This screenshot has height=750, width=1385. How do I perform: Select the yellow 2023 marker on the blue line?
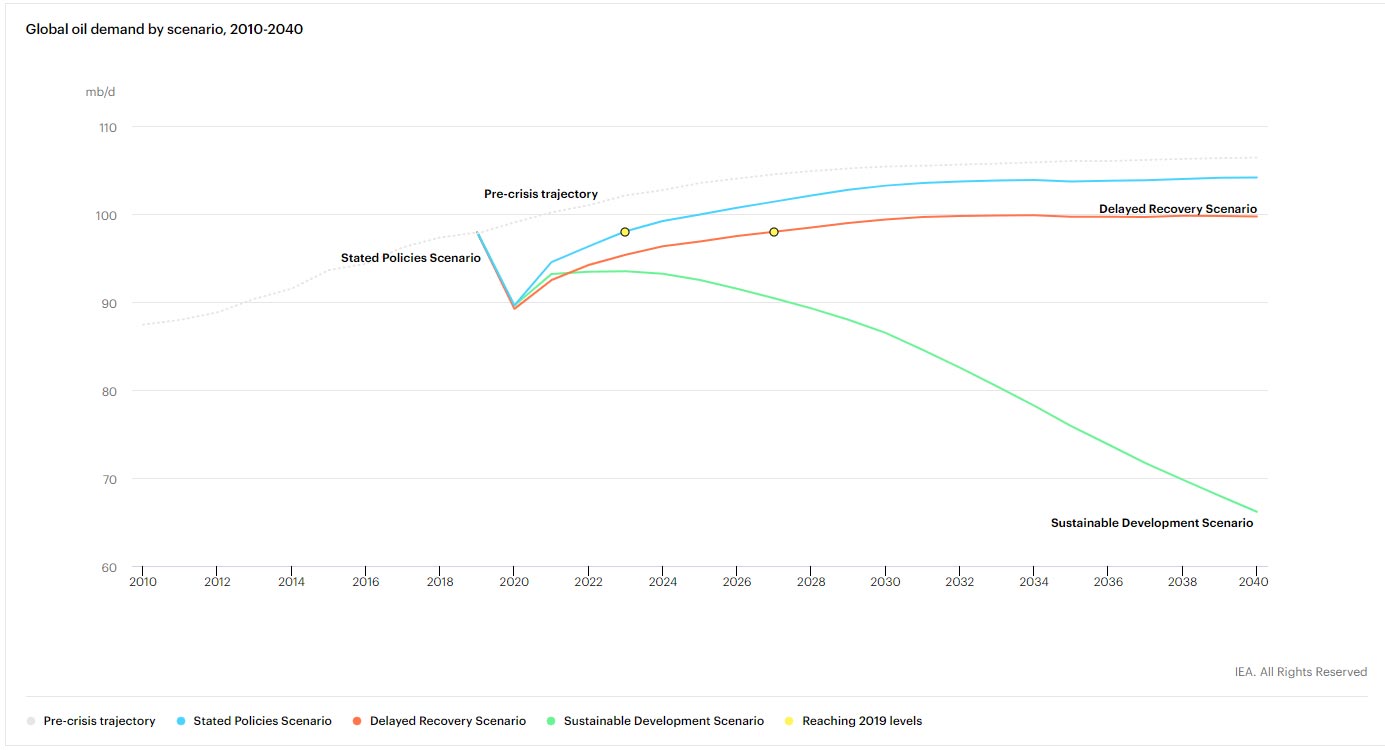pyautogui.click(x=624, y=230)
